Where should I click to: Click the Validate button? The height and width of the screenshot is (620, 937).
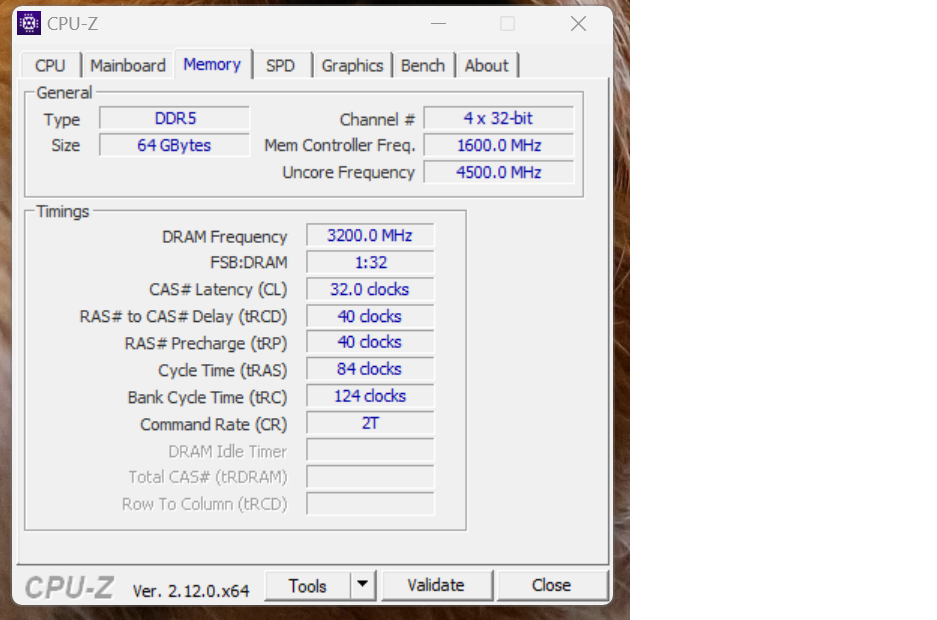436,585
